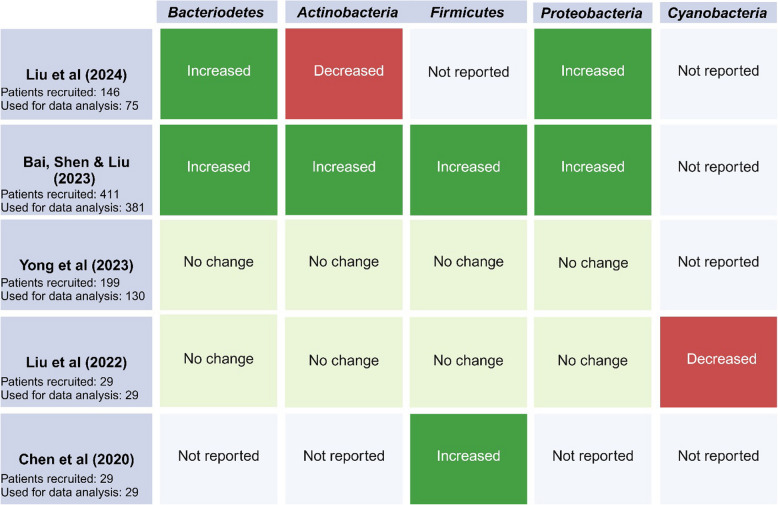Select Liu et al (2022) Bacteriodetes No change cell
The image size is (778, 505).
point(218,359)
